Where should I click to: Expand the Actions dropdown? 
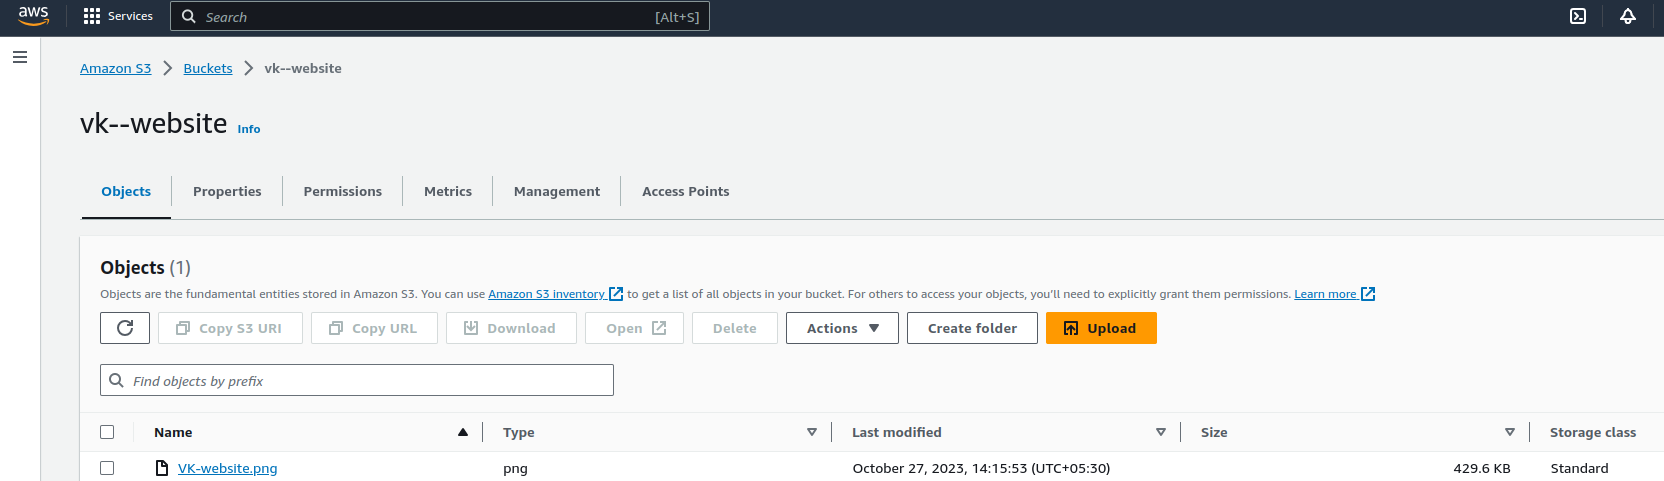tap(842, 328)
